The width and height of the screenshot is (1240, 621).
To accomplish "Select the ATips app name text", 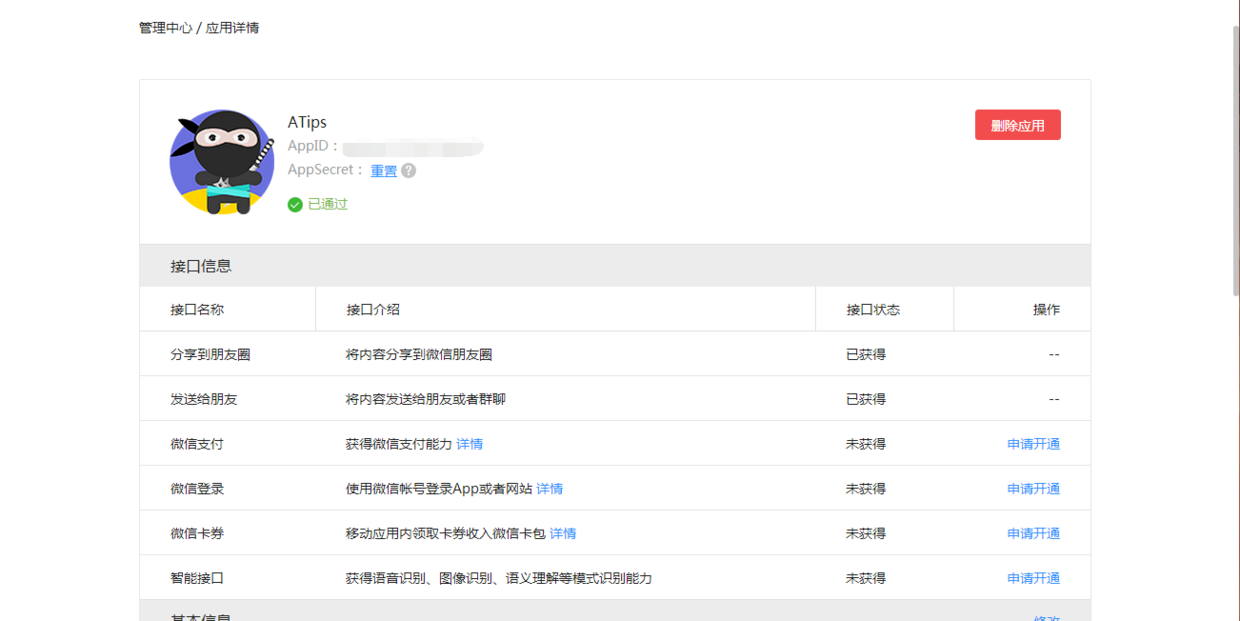I will (307, 122).
